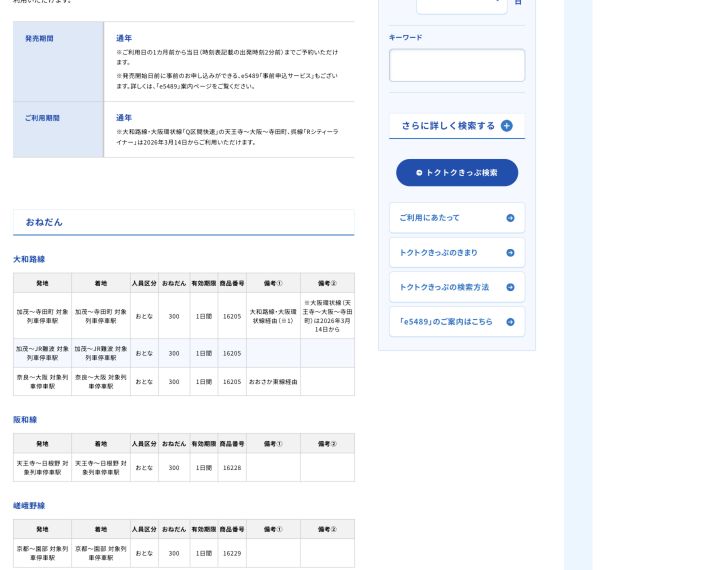Image resolution: width=725 pixels, height=570 pixels.
Task: Click the 大和路線・大阪環状線経由 remark cell
Action: [x=273, y=316]
